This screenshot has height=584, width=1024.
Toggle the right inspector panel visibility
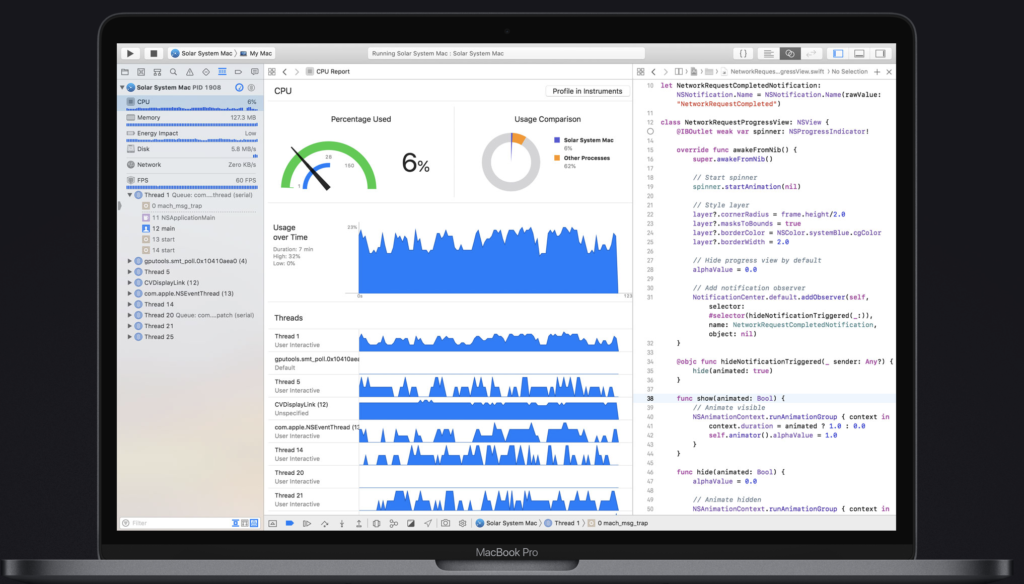[882, 53]
